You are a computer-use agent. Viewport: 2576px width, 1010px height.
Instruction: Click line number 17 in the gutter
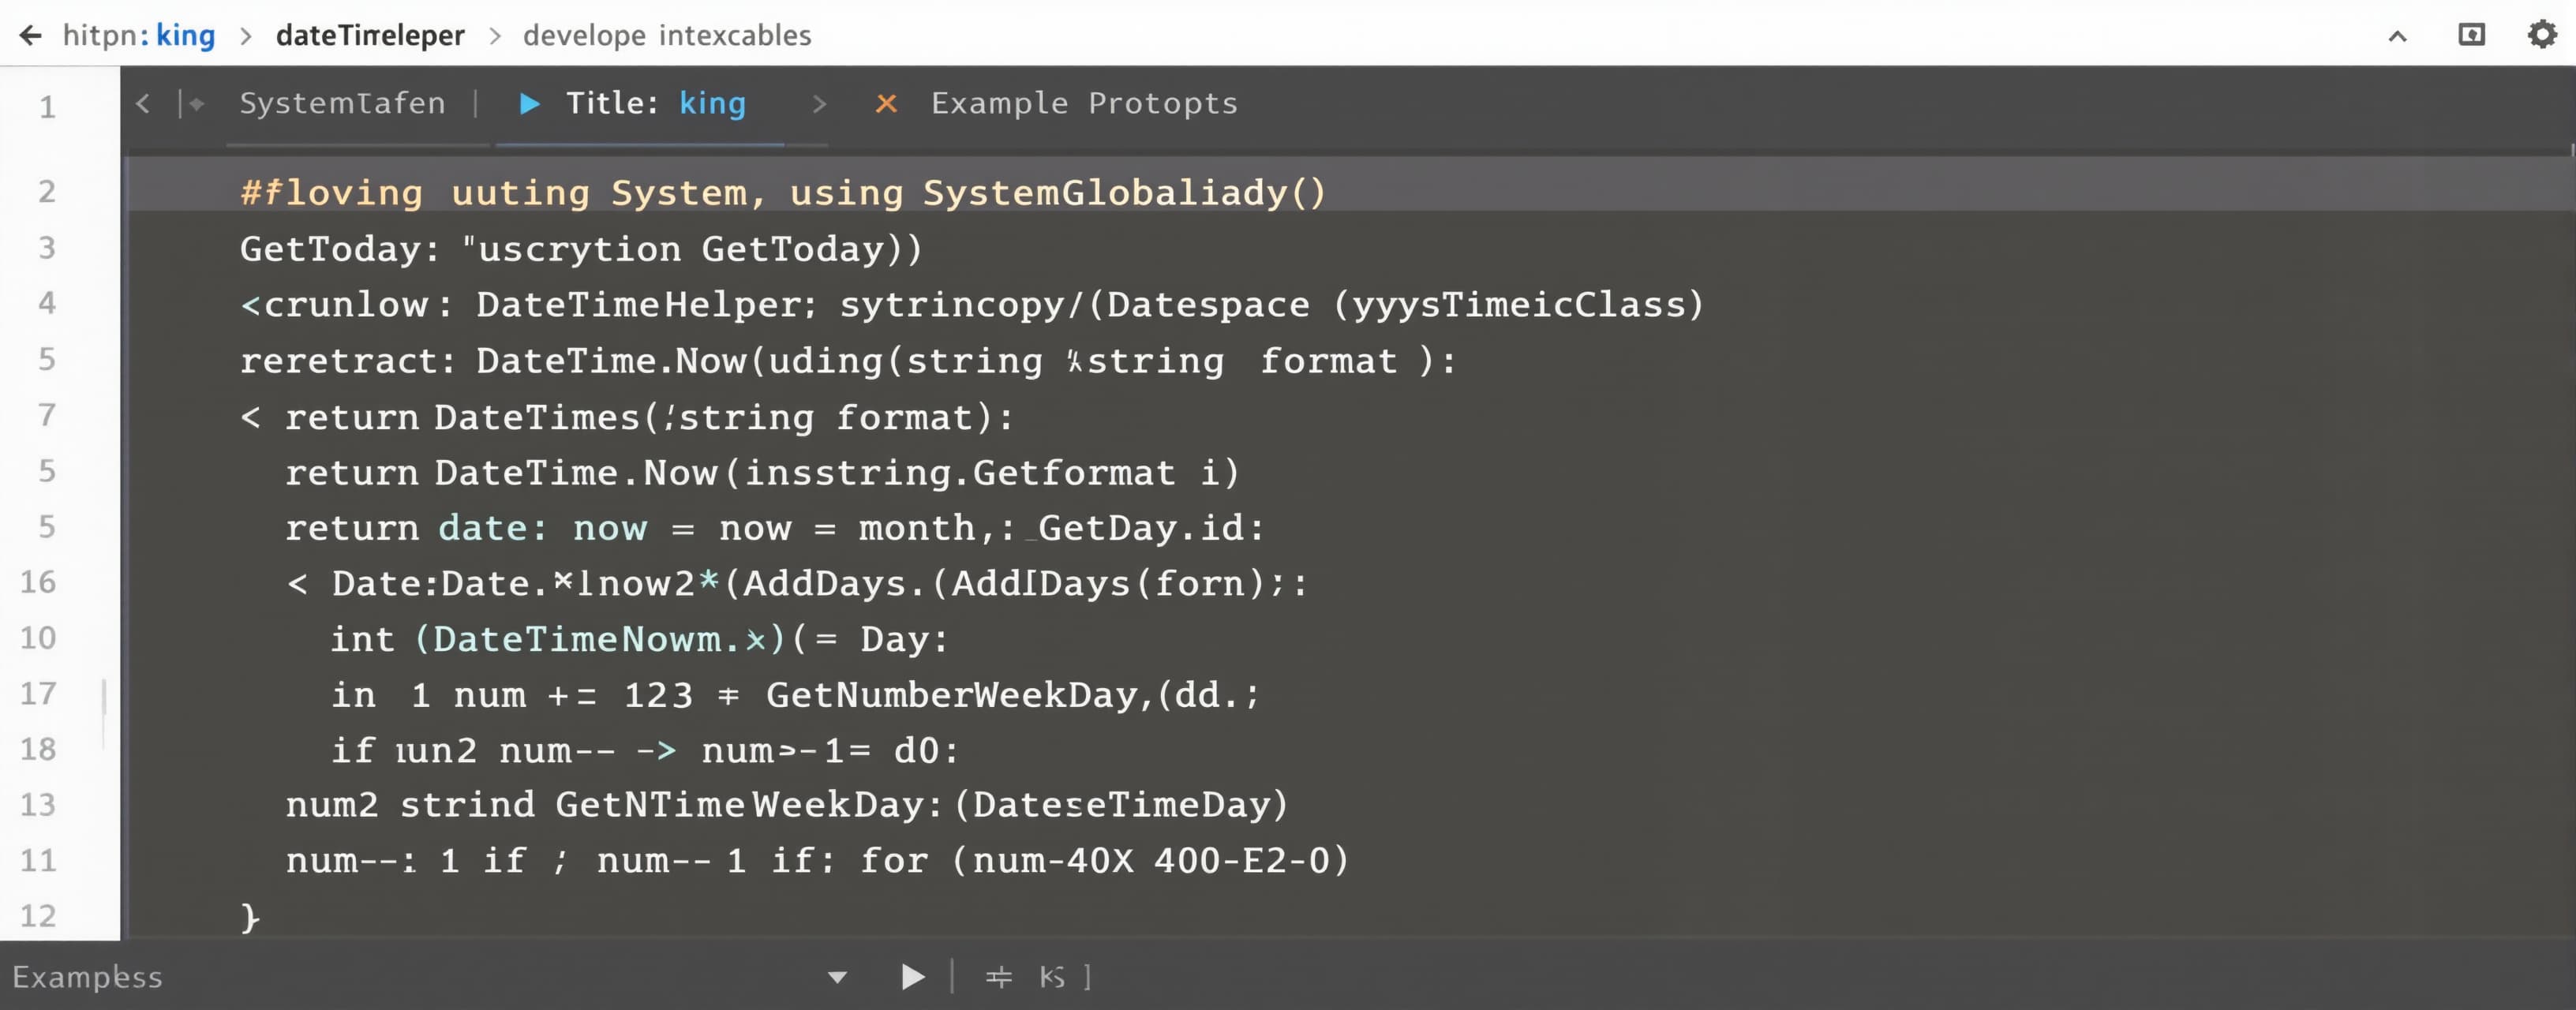pyautogui.click(x=38, y=693)
